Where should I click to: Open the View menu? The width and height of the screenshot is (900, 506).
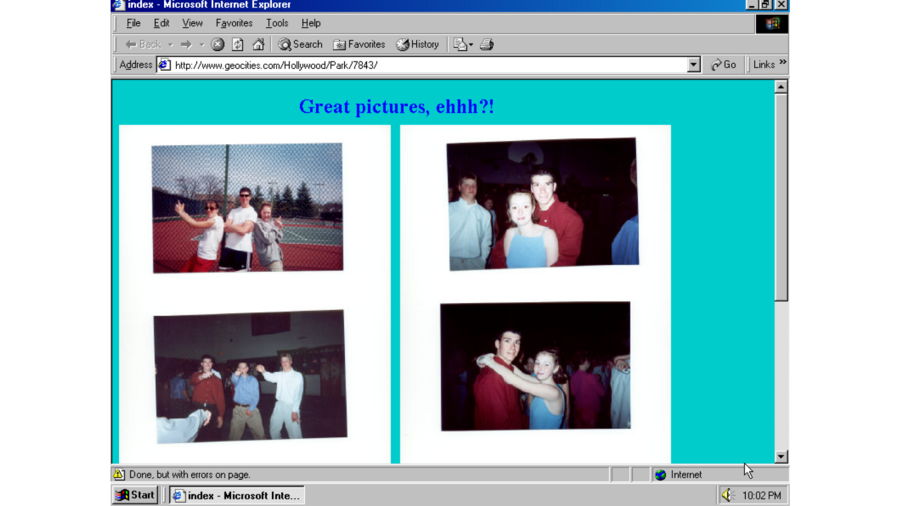(192, 23)
